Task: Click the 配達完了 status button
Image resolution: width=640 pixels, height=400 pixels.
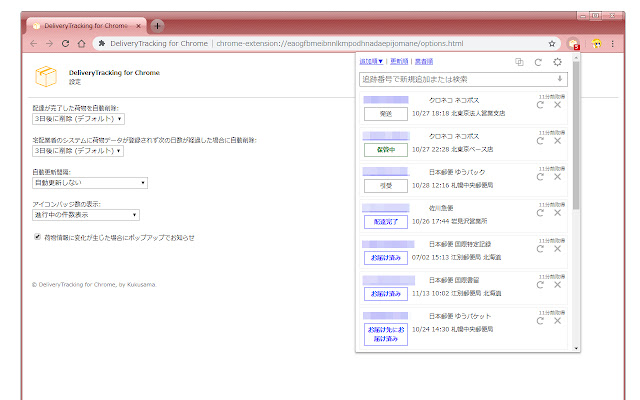Action: 386,222
